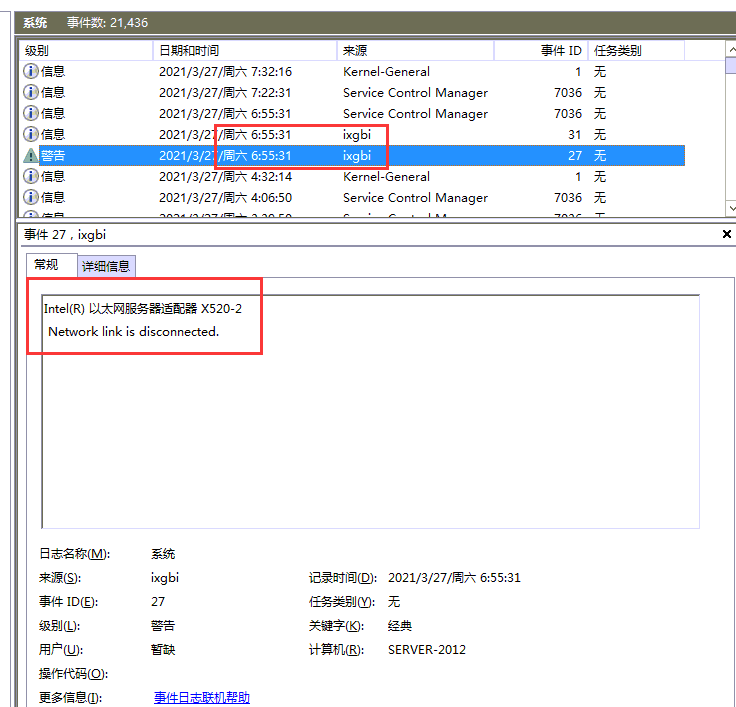Click the SERVER-2012 computer name value
Viewport: 736px width, 707px height.
[427, 650]
